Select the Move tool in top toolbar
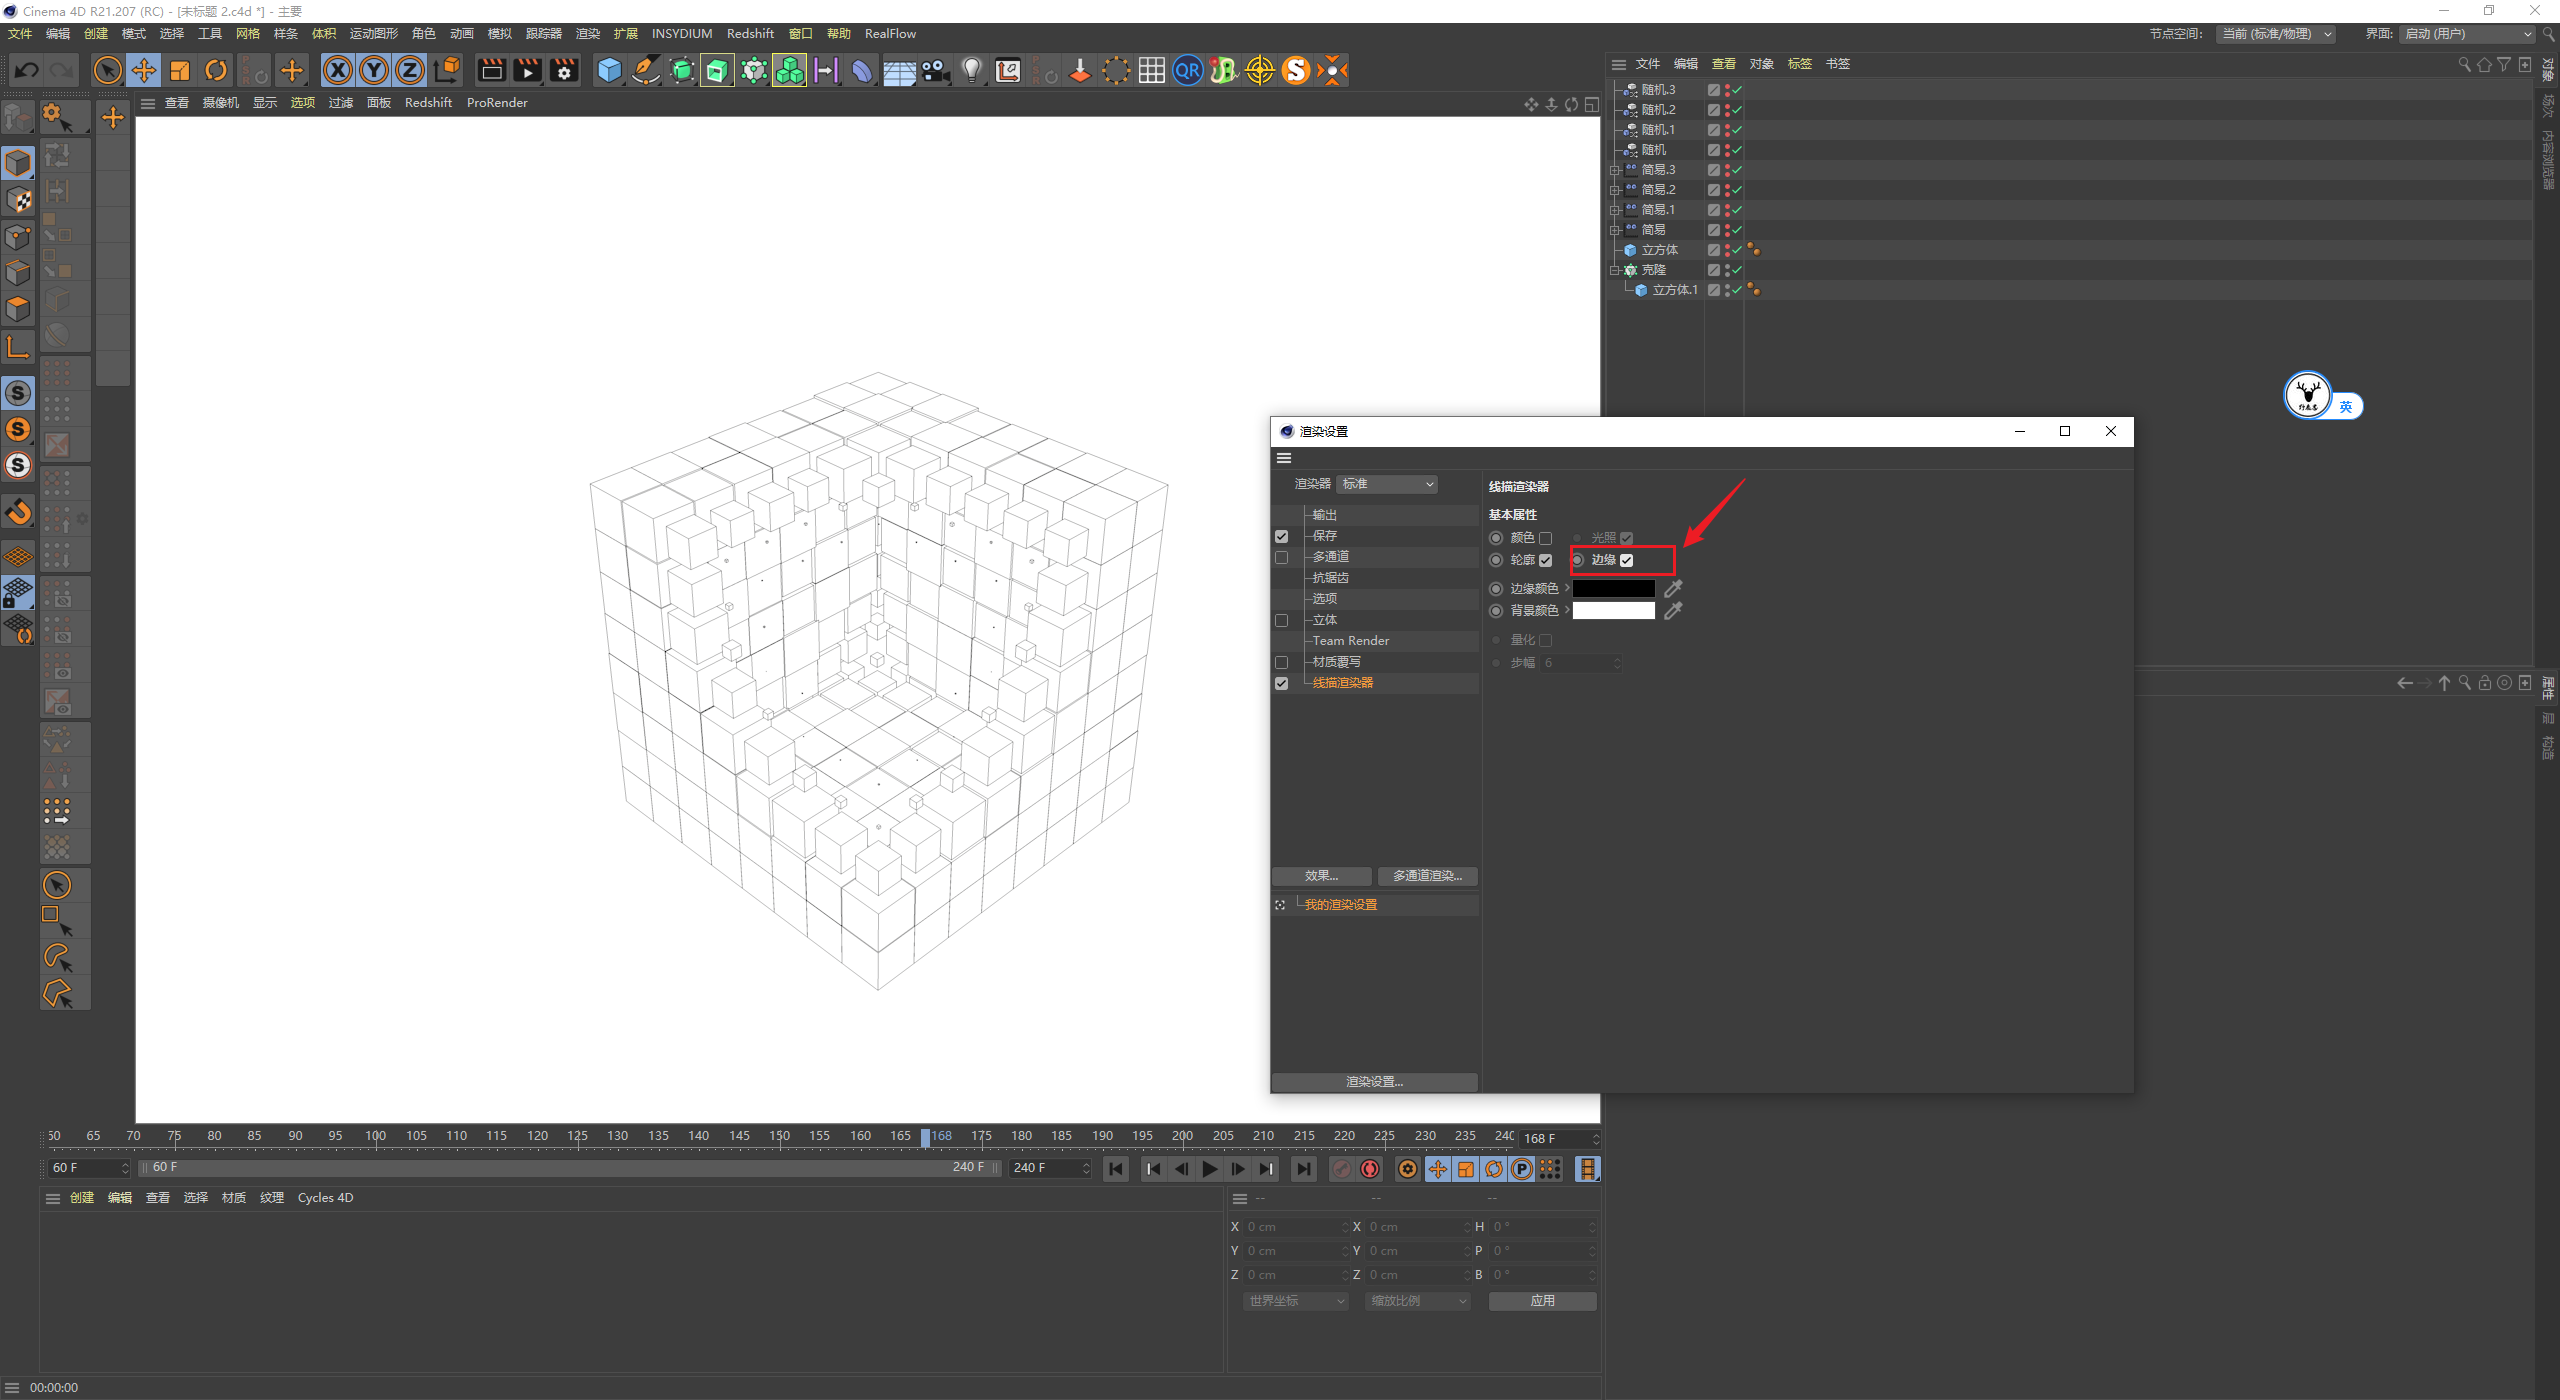2560x1400 pixels. pos(144,70)
